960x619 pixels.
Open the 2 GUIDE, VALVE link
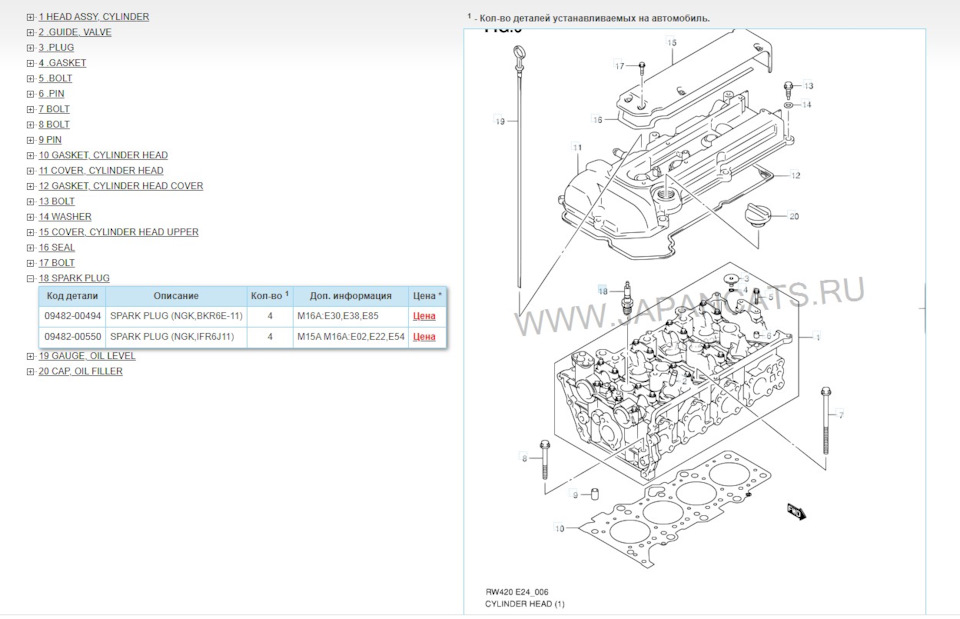[75, 32]
